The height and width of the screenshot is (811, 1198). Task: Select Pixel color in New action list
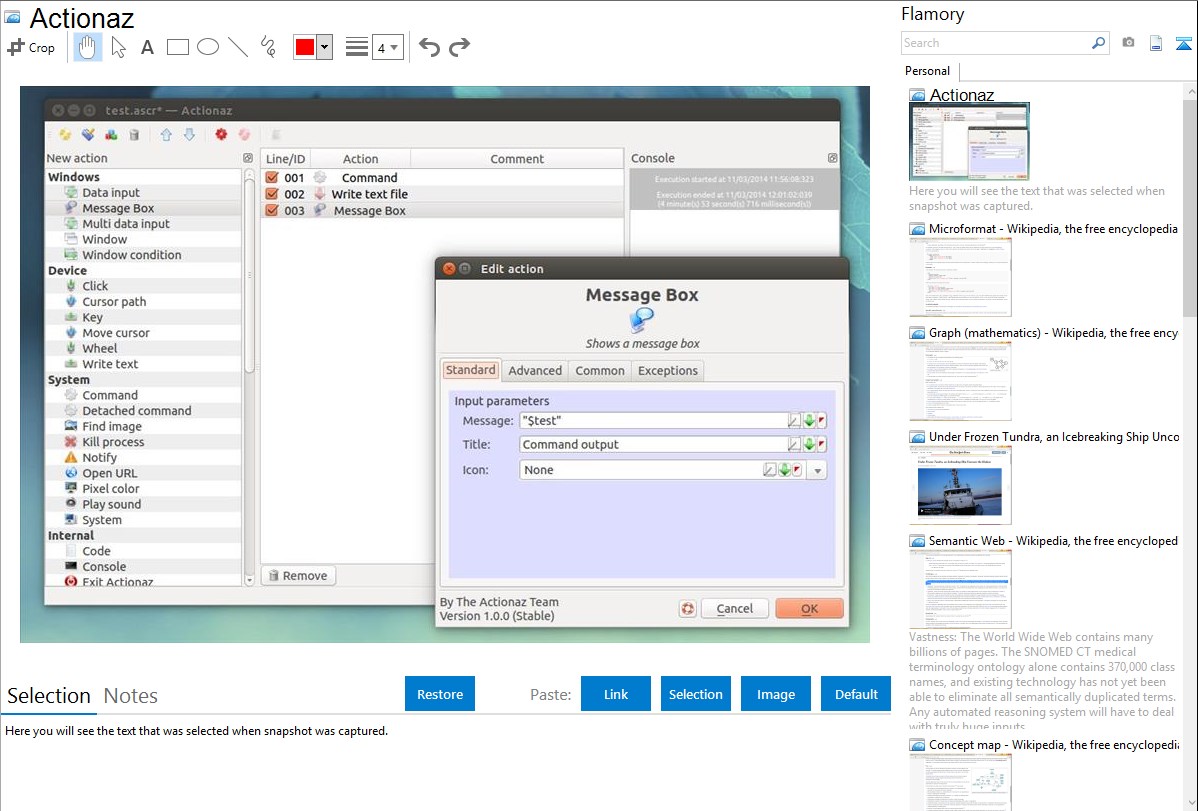pyautogui.click(x=111, y=488)
